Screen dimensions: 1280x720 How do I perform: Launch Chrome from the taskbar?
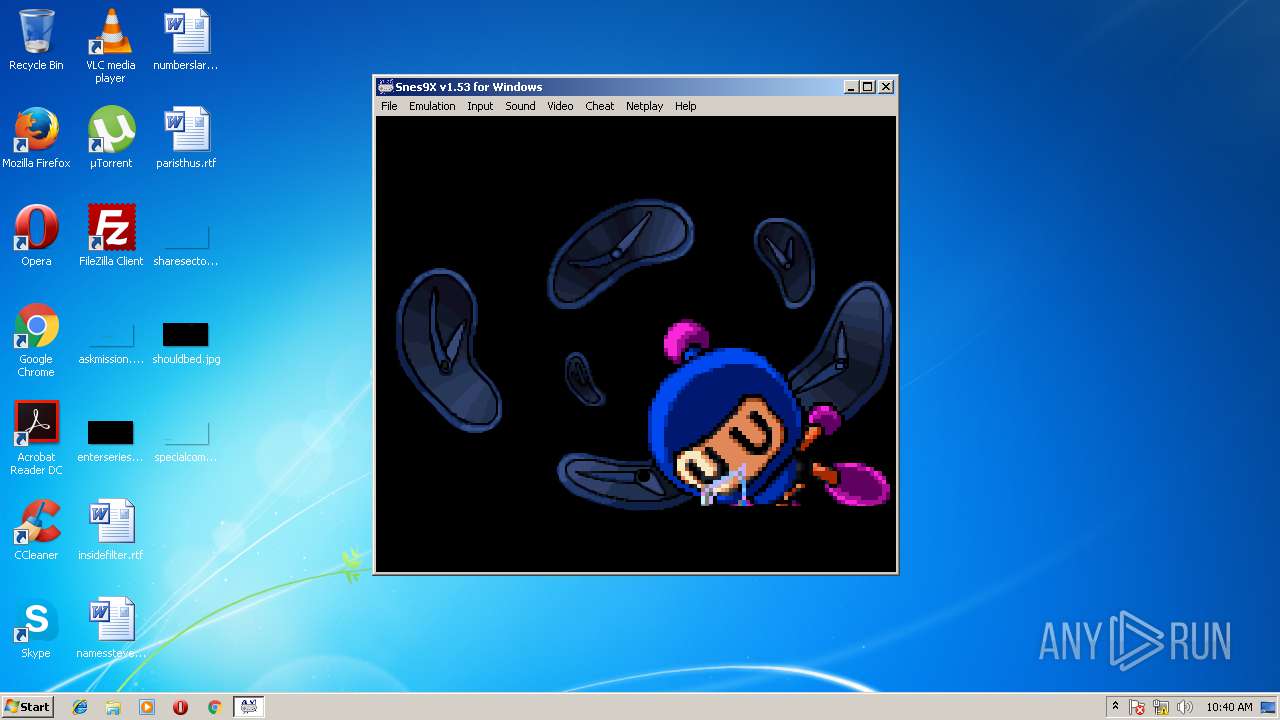[214, 707]
